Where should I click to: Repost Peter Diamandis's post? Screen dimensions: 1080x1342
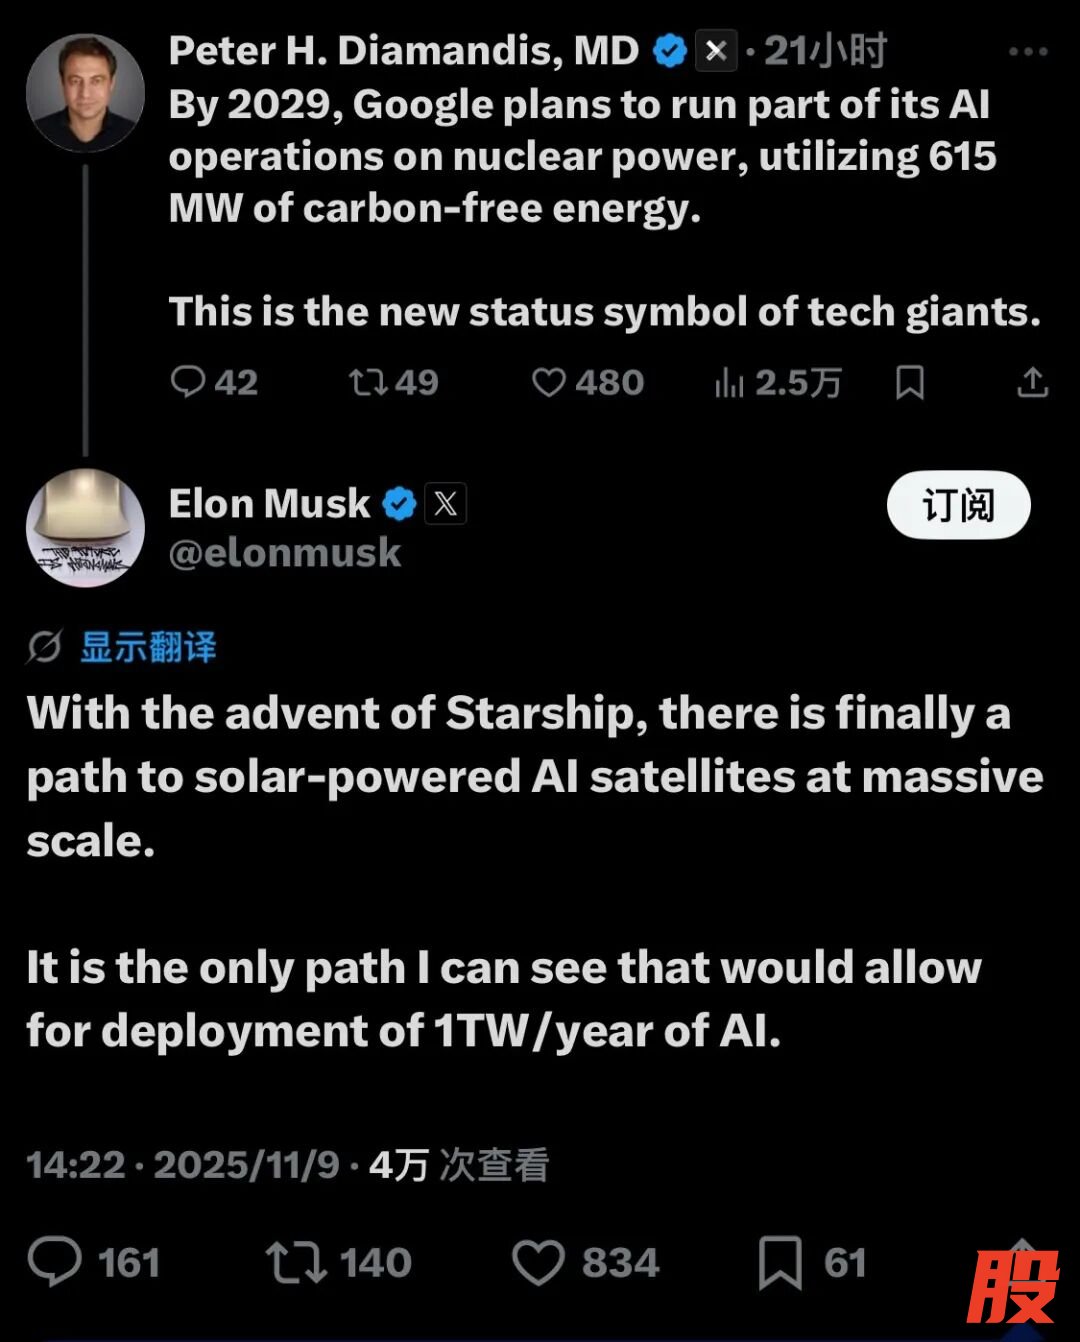pos(369,382)
